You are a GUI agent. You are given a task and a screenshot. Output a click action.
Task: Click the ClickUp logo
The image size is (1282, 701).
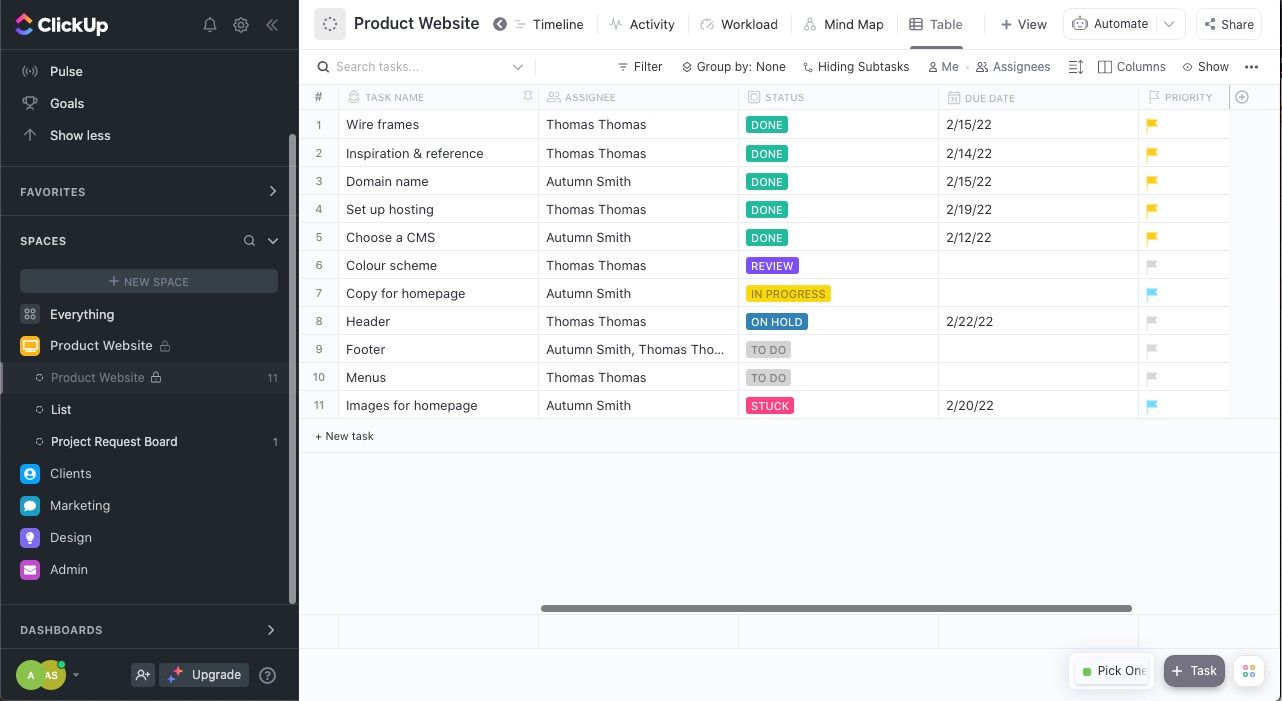(63, 25)
